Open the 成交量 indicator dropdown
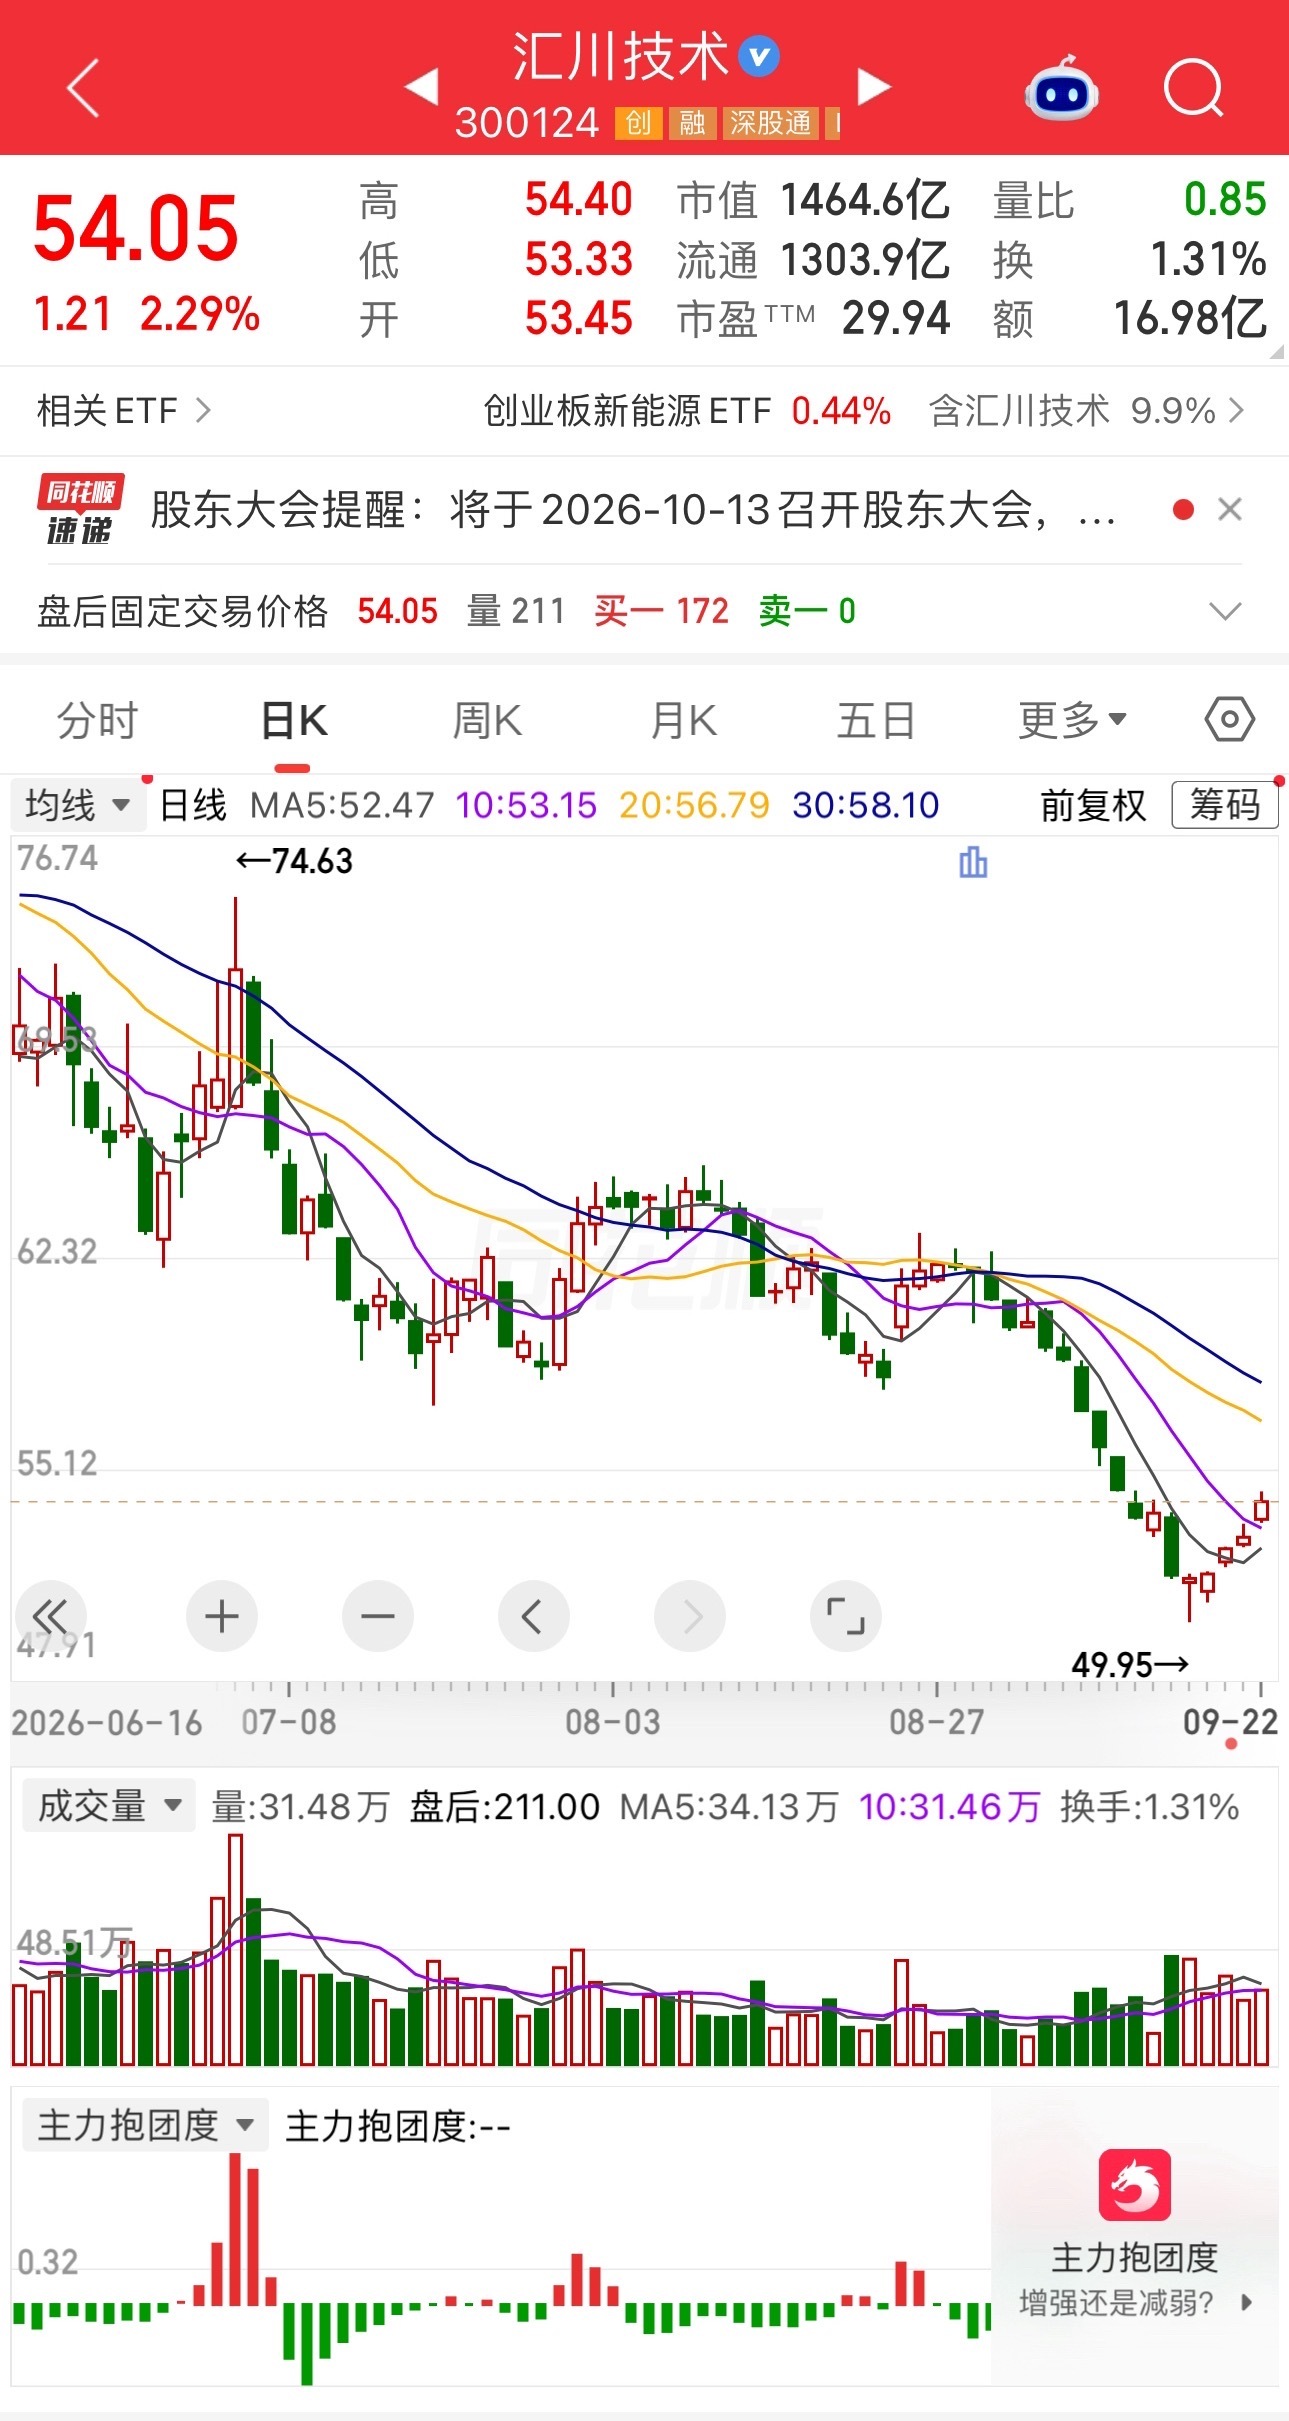 [108, 1806]
